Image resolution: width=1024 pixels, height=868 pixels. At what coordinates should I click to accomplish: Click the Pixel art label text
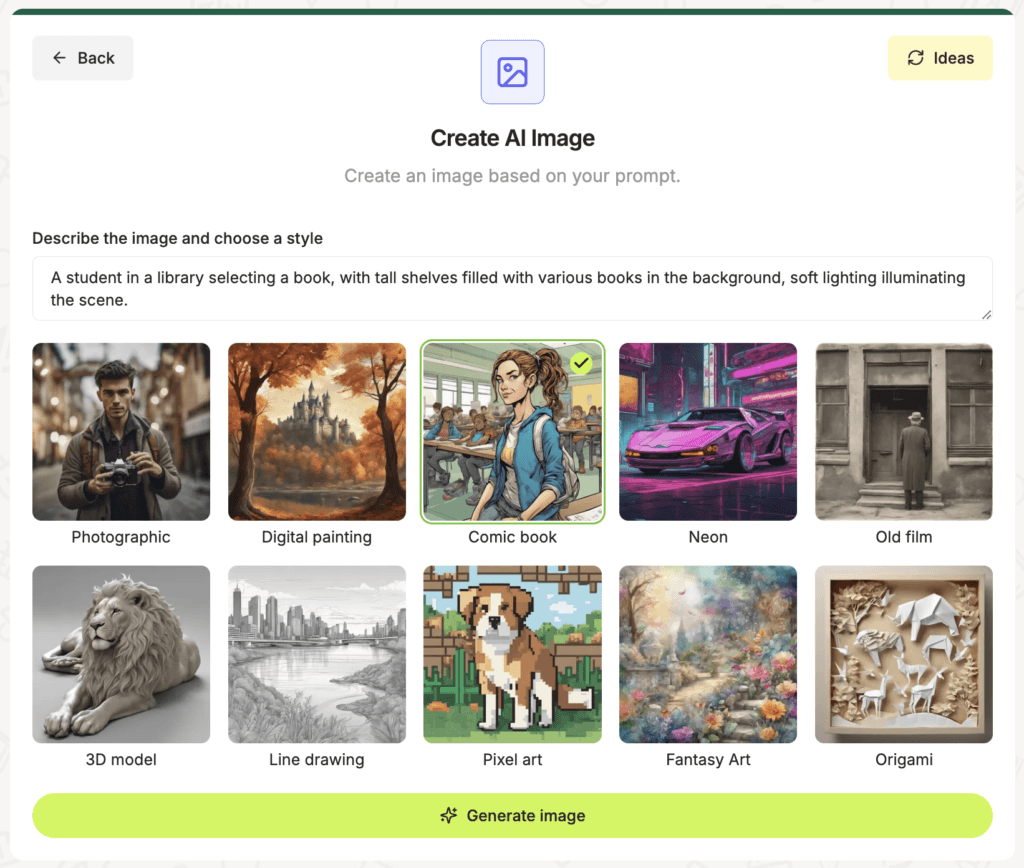click(x=513, y=760)
